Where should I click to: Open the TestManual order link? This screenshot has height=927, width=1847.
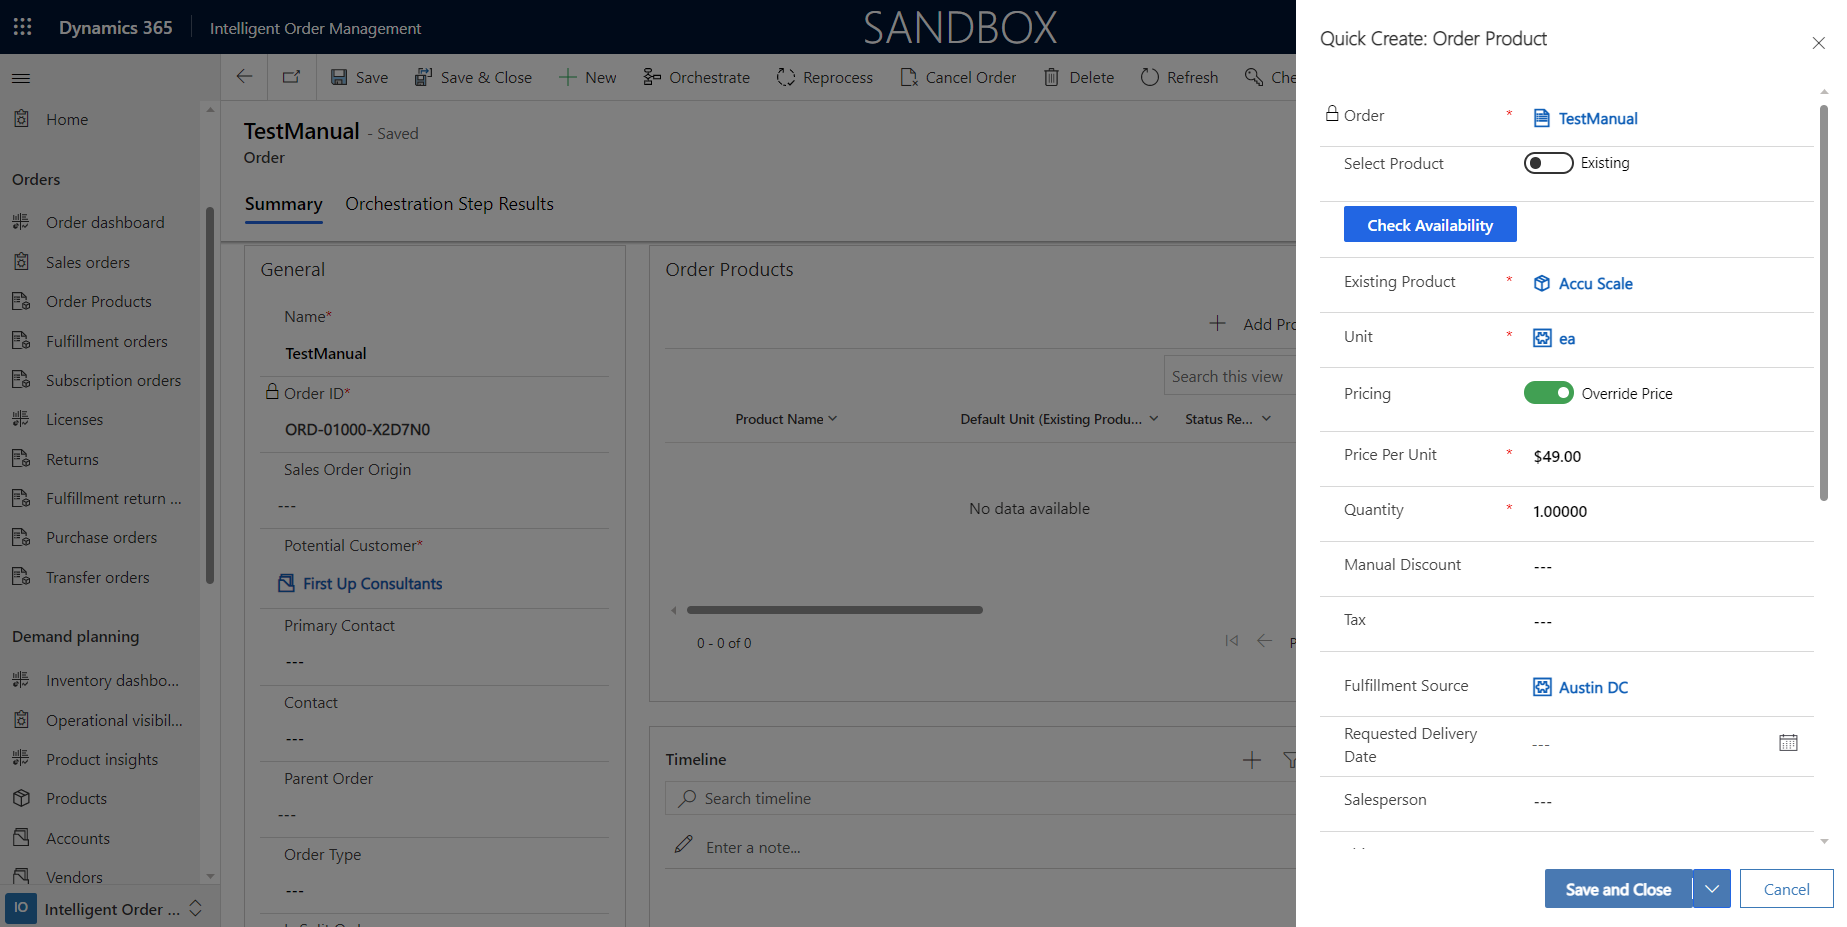point(1597,118)
